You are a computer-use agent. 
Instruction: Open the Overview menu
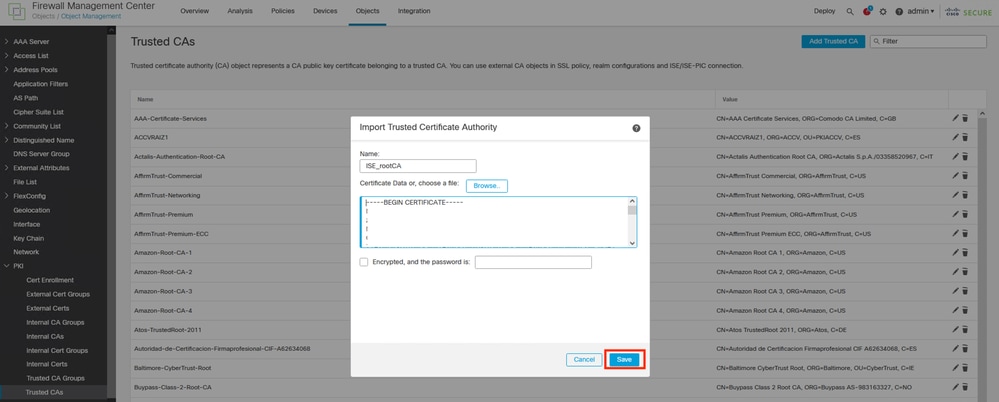point(194,11)
